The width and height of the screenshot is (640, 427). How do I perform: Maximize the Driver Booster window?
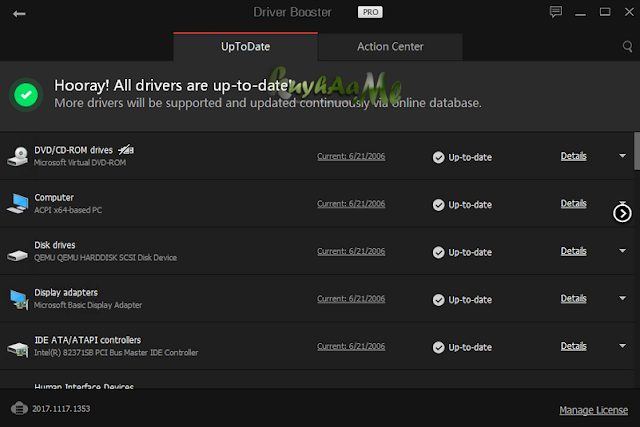[x=605, y=12]
